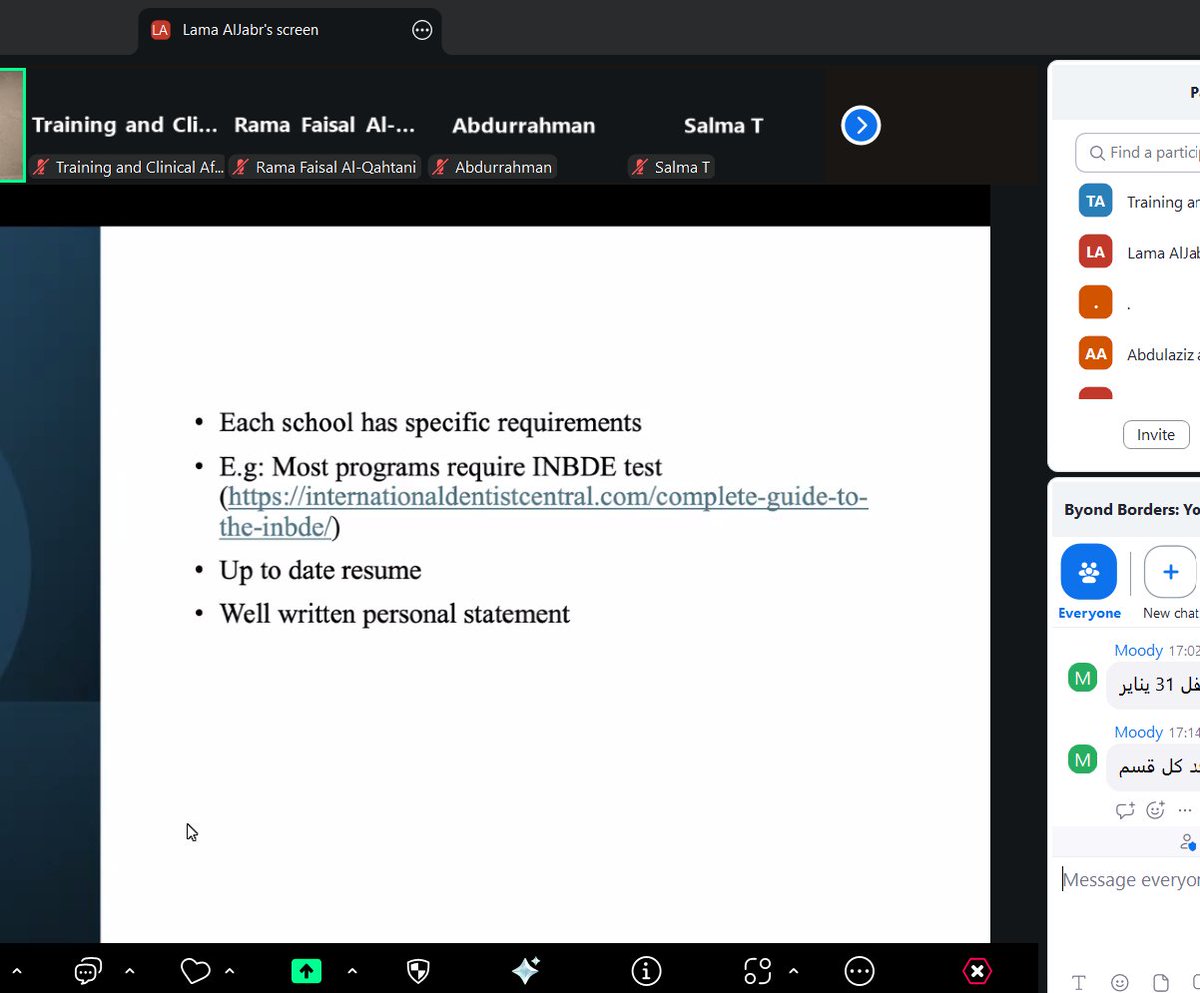Image resolution: width=1200 pixels, height=993 pixels.
Task: Expand the screen capture options arrow
Action: (x=793, y=971)
